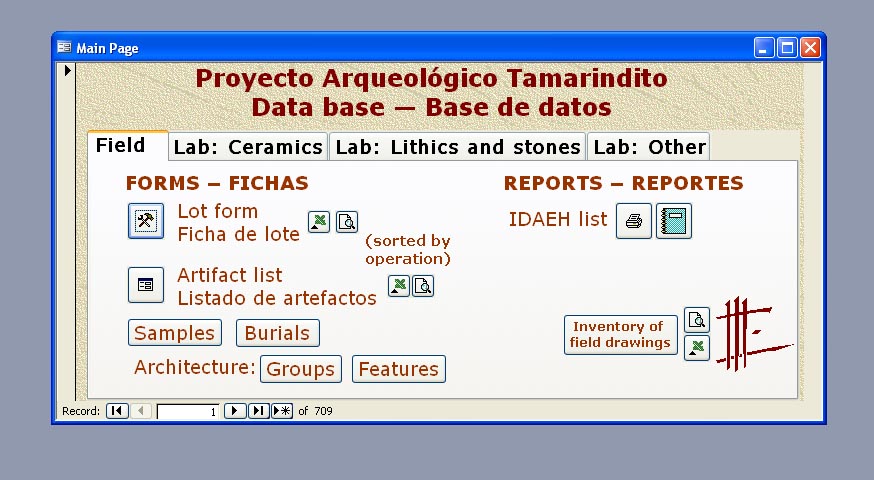Export field drawings inventory to Excel

pos(697,348)
